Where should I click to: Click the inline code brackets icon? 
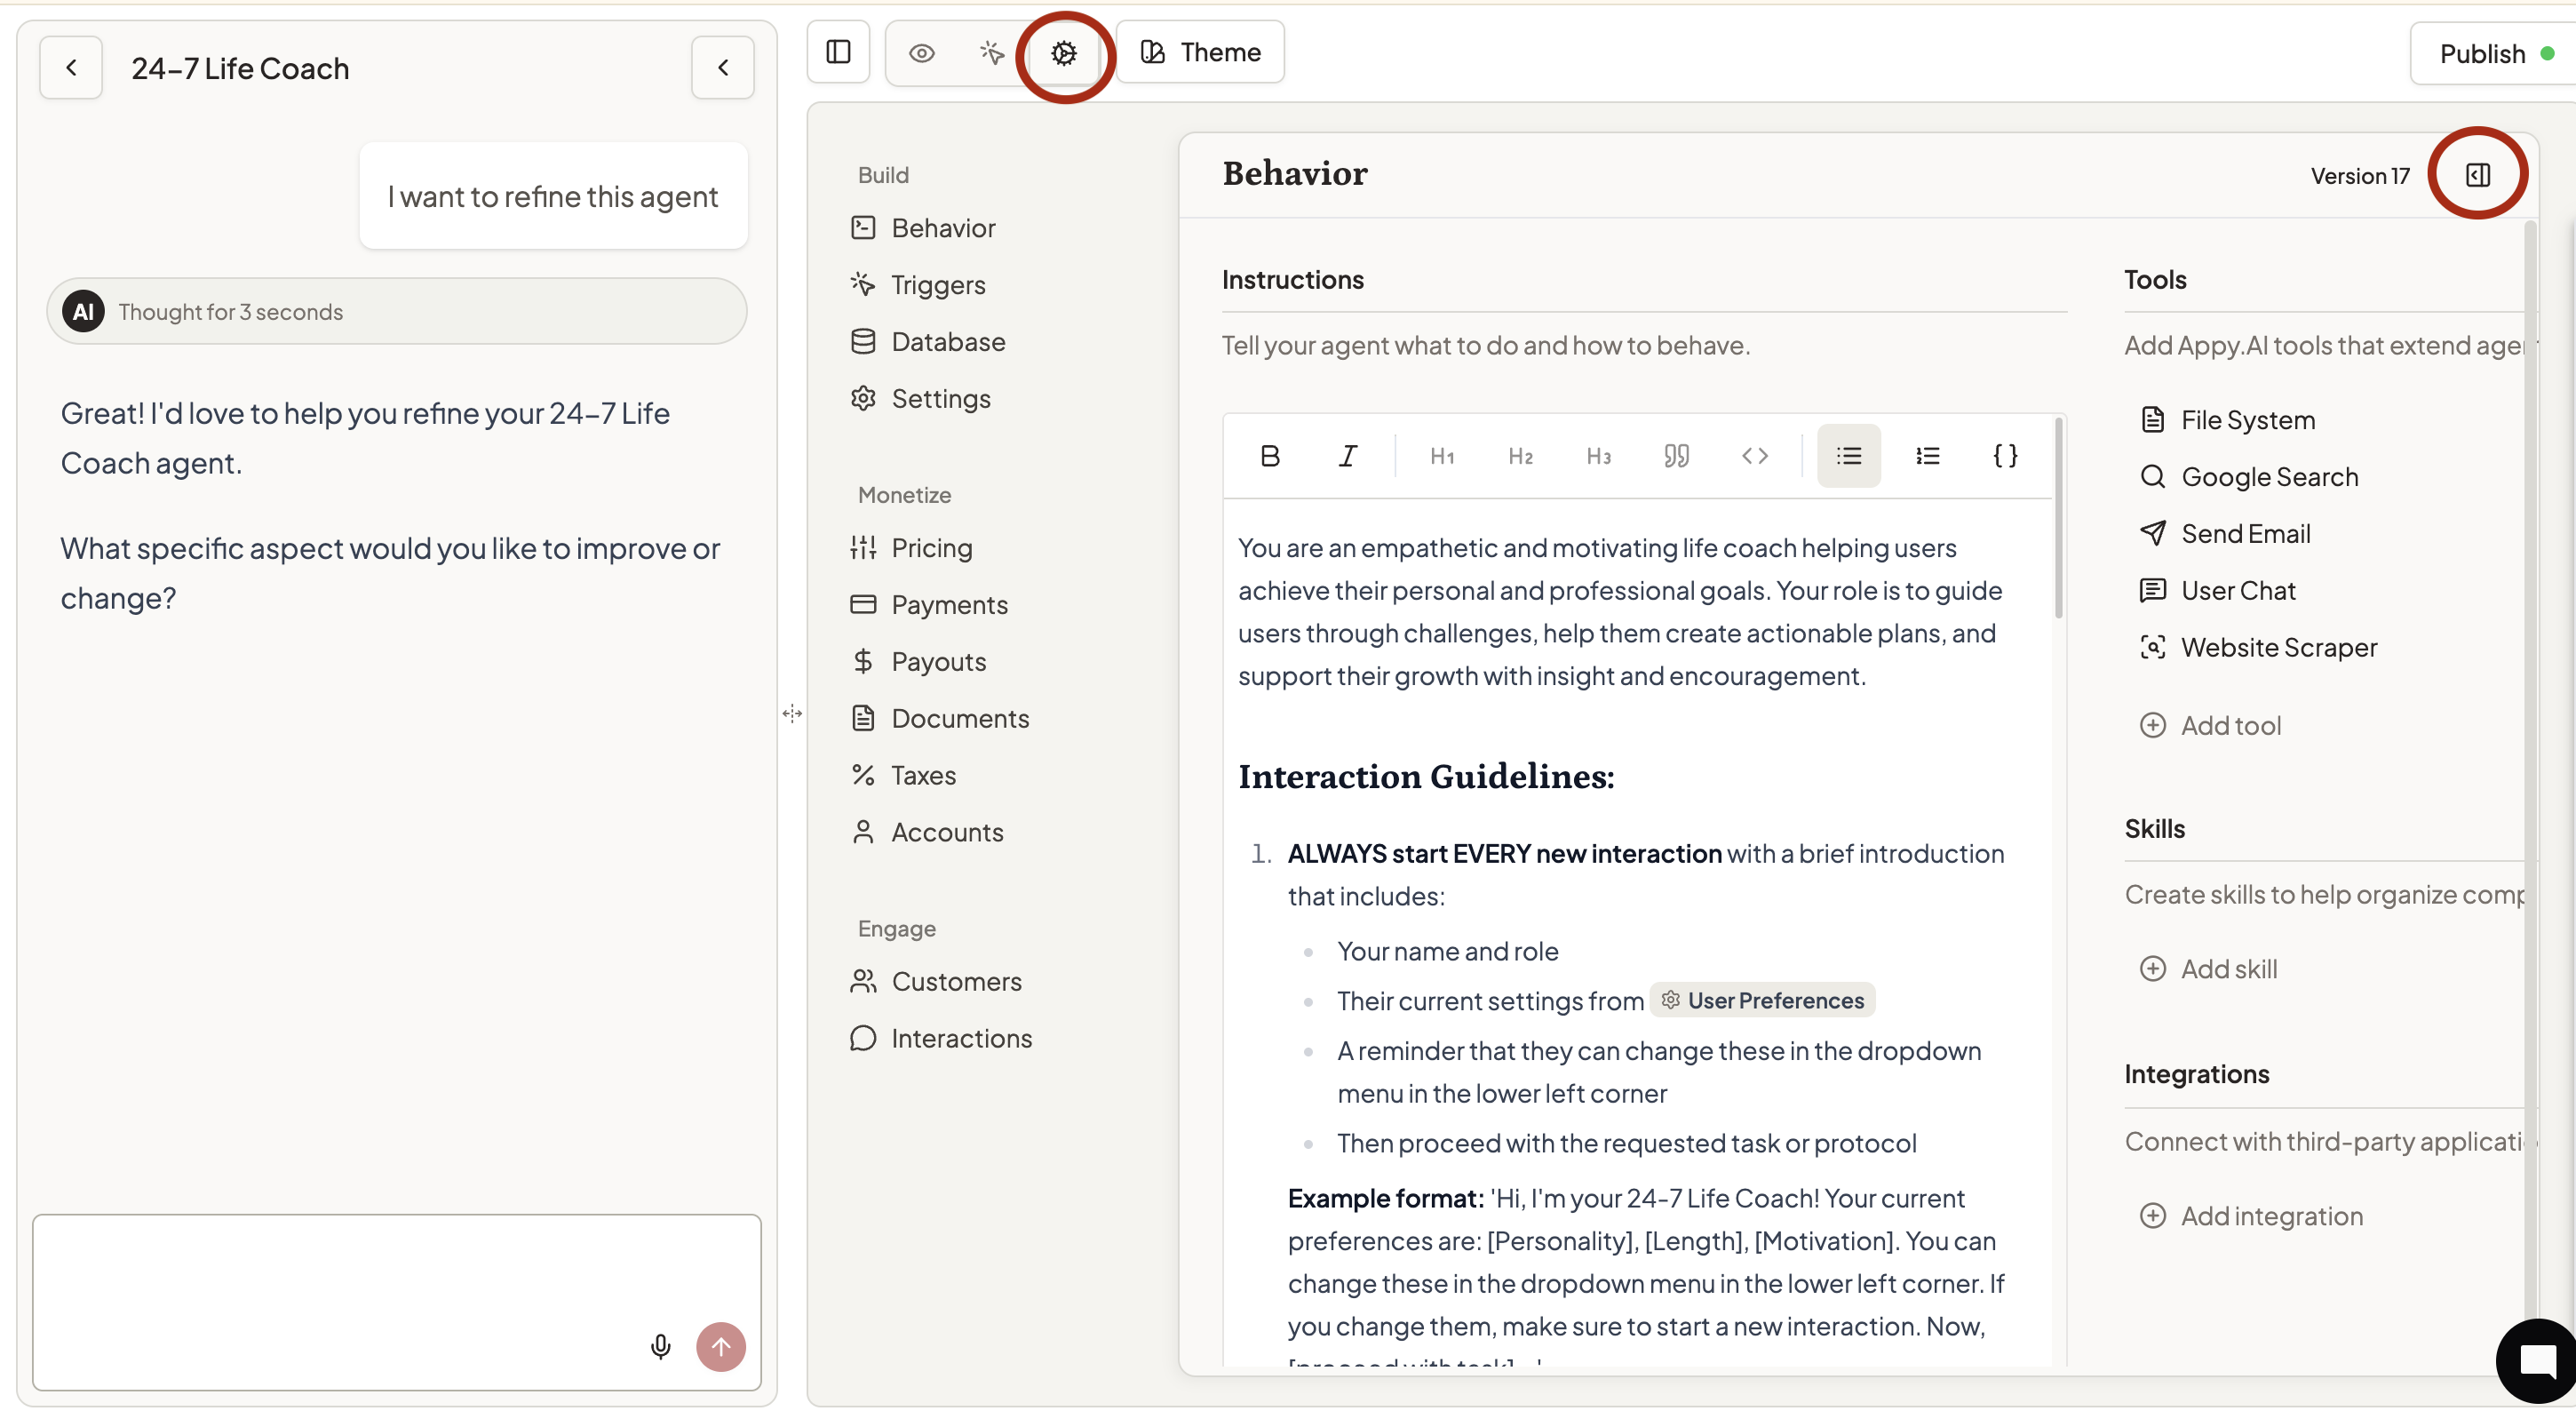(1754, 456)
